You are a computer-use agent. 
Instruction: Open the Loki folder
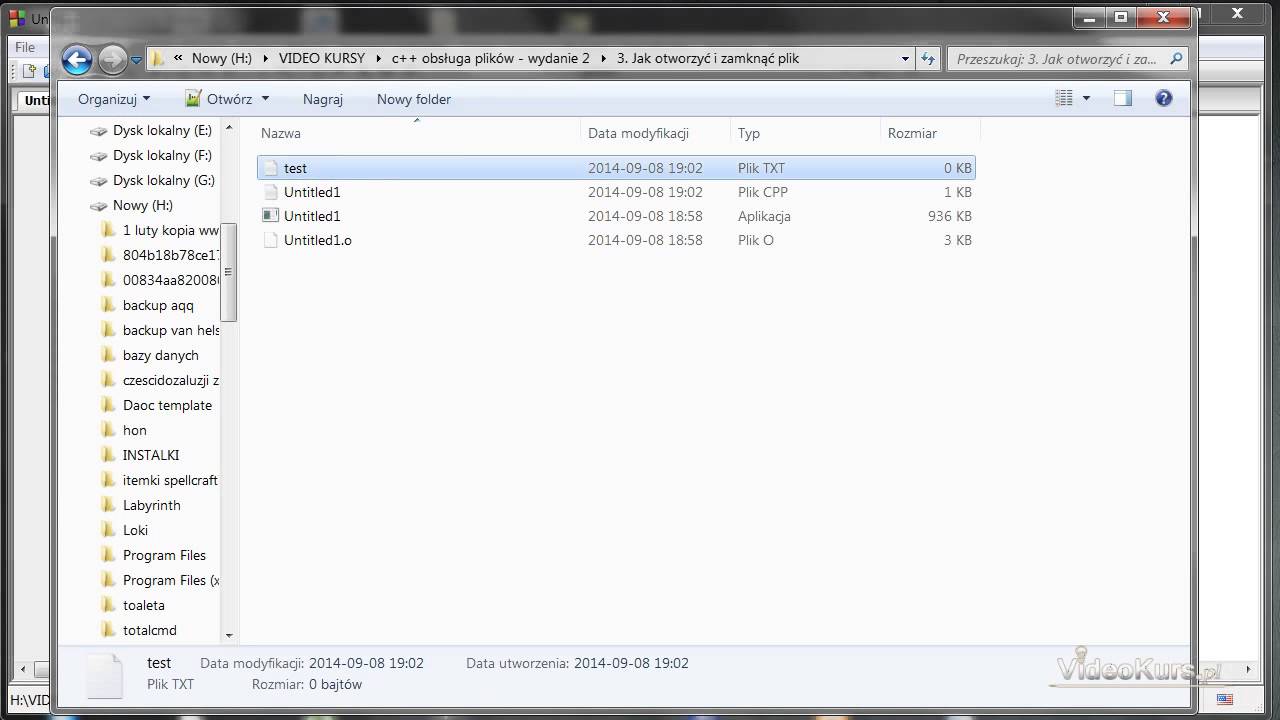135,530
